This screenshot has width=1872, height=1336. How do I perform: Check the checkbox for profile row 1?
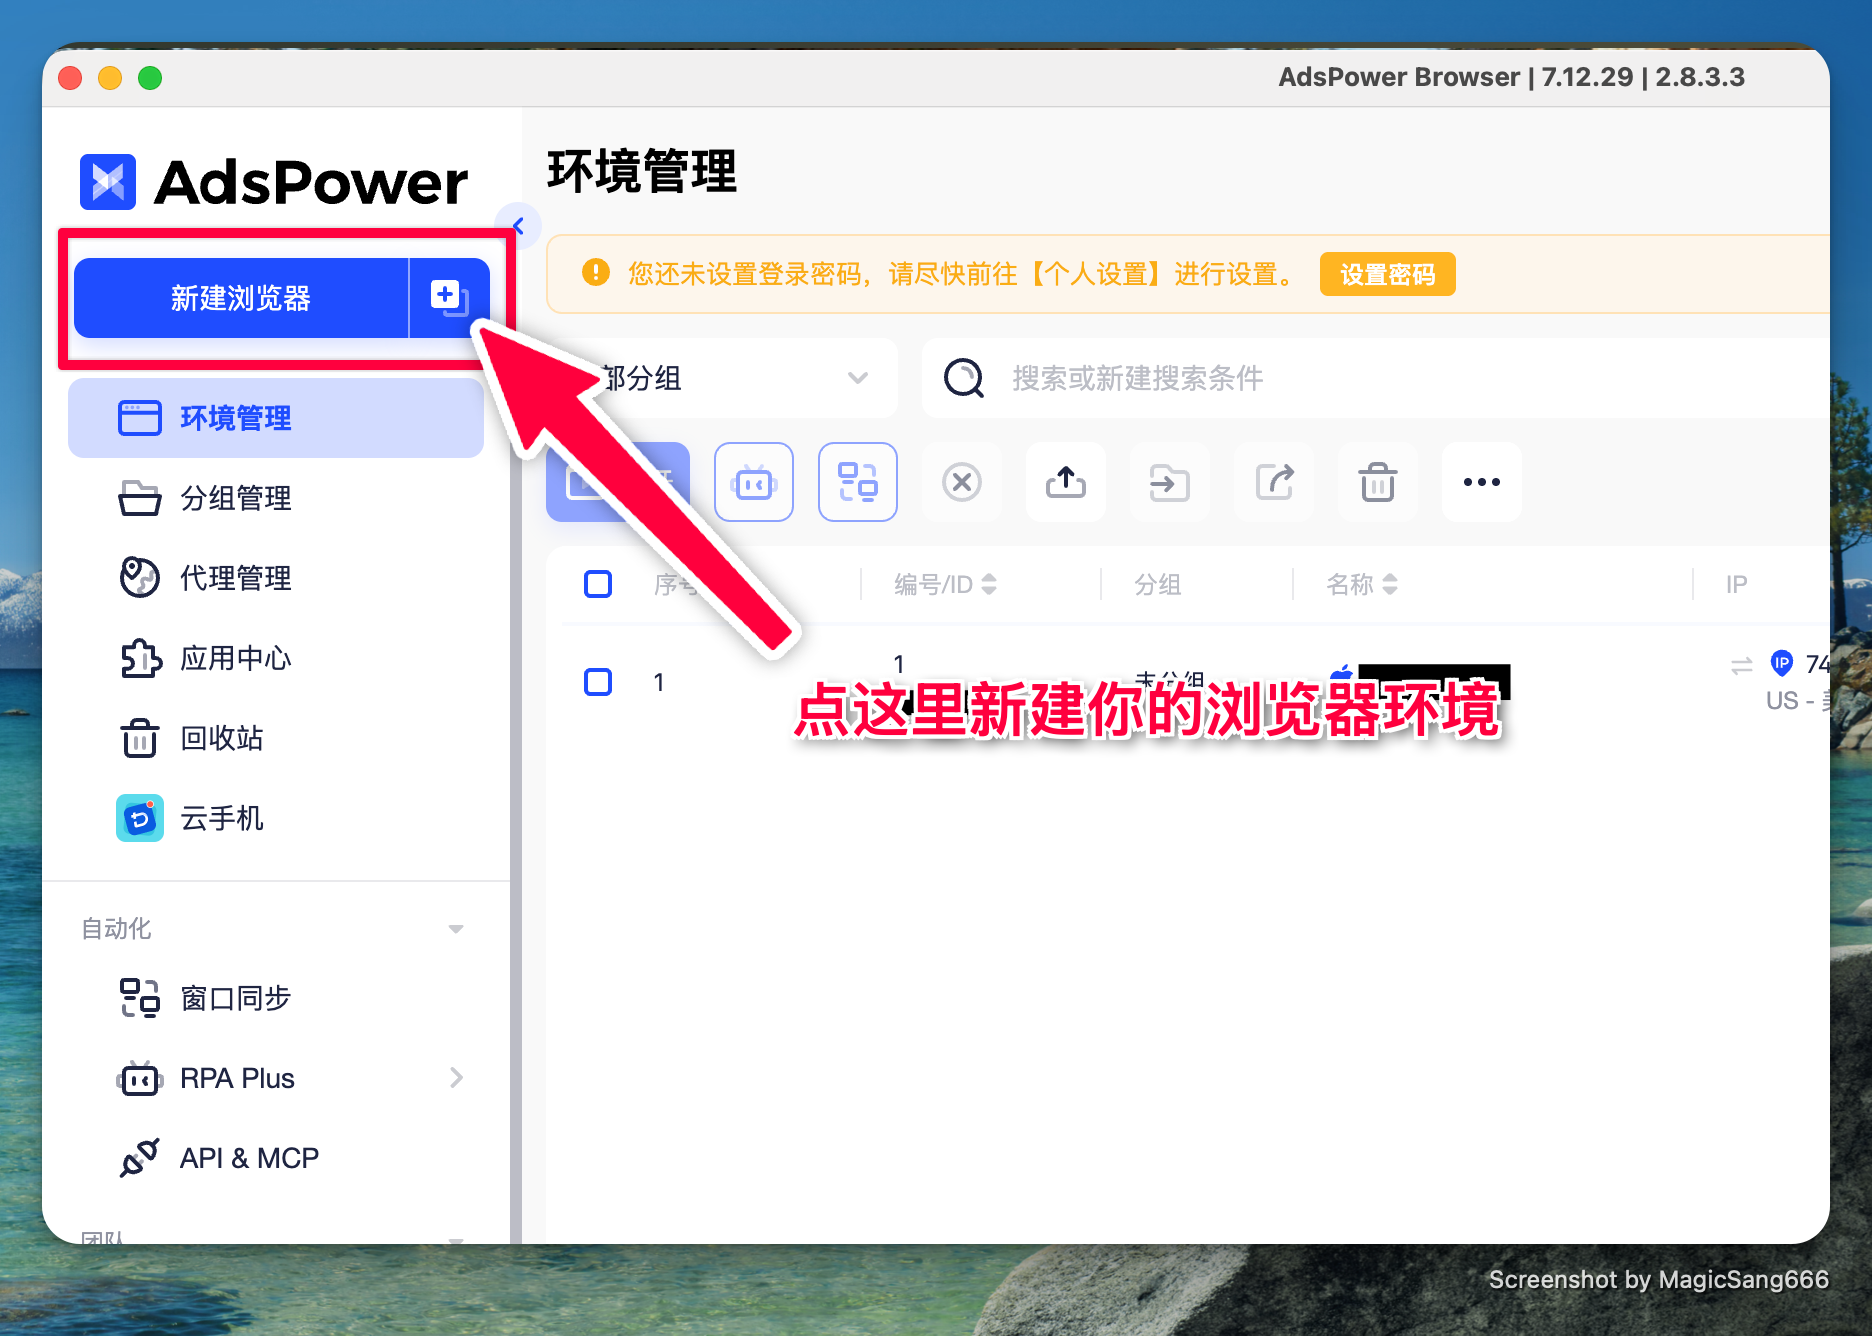[598, 682]
